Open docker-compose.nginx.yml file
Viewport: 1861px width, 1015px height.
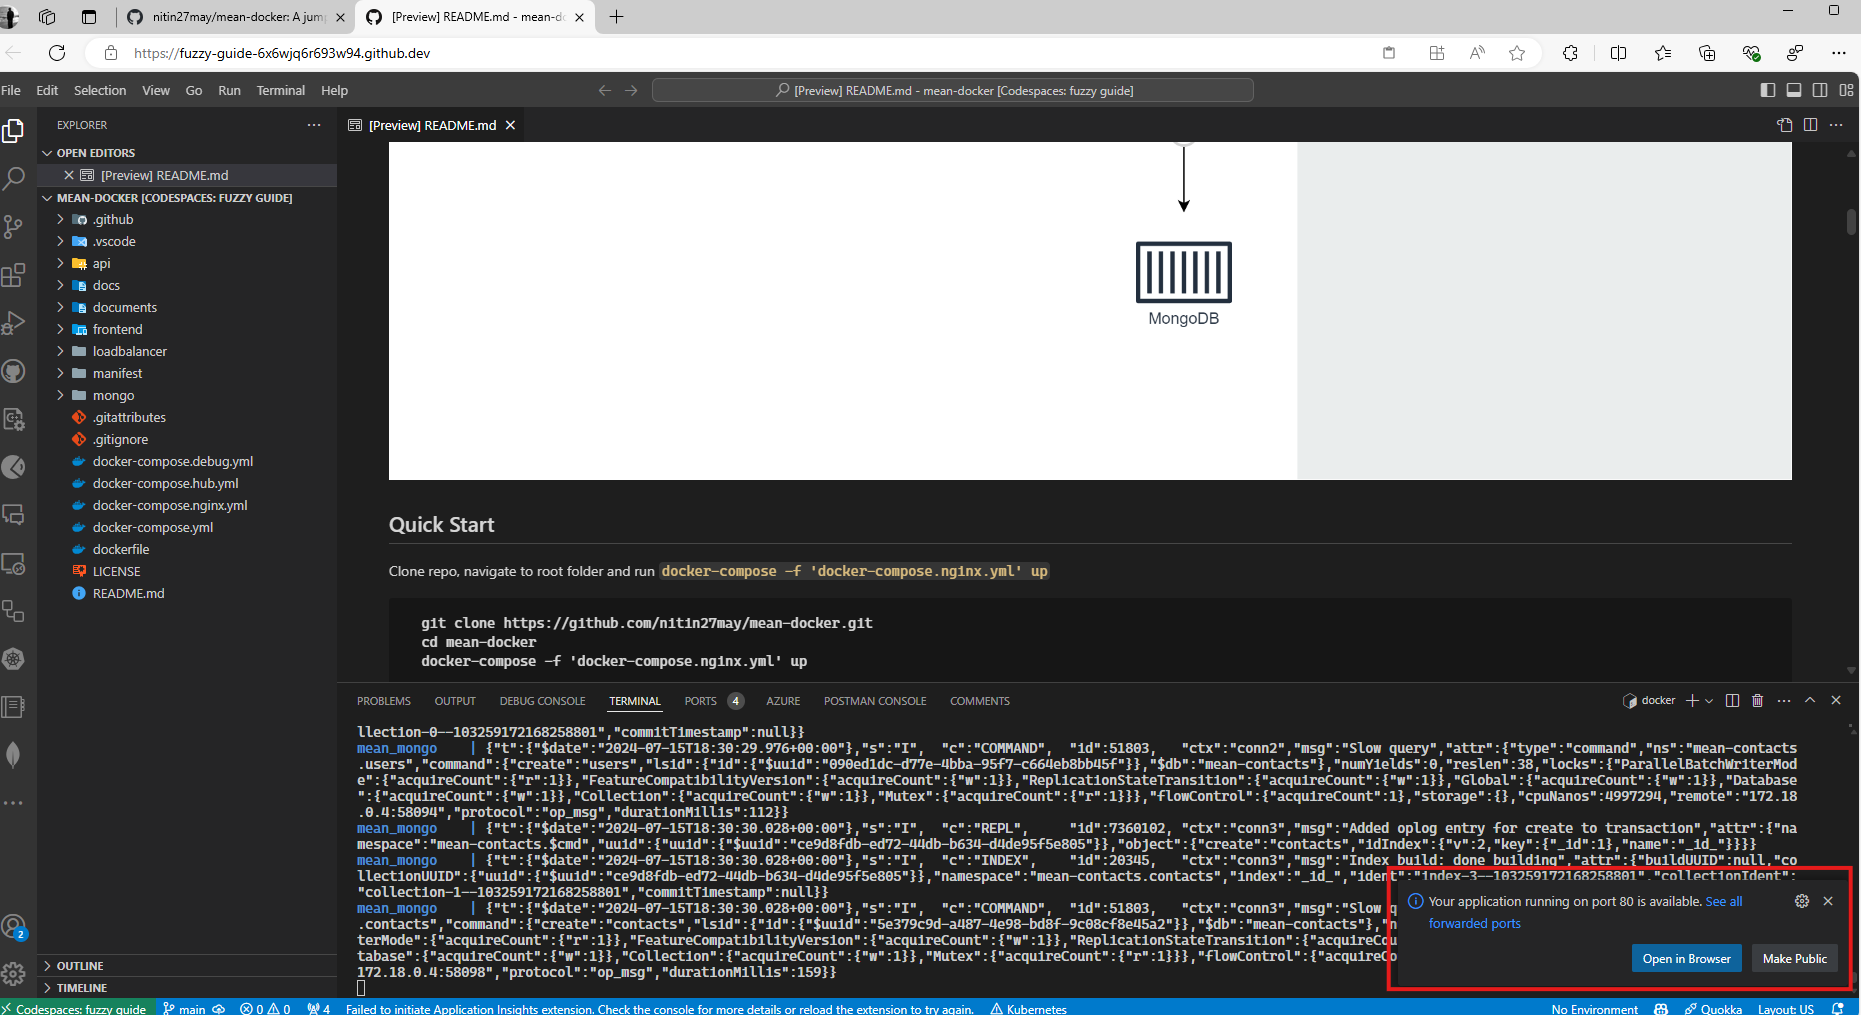[187, 505]
